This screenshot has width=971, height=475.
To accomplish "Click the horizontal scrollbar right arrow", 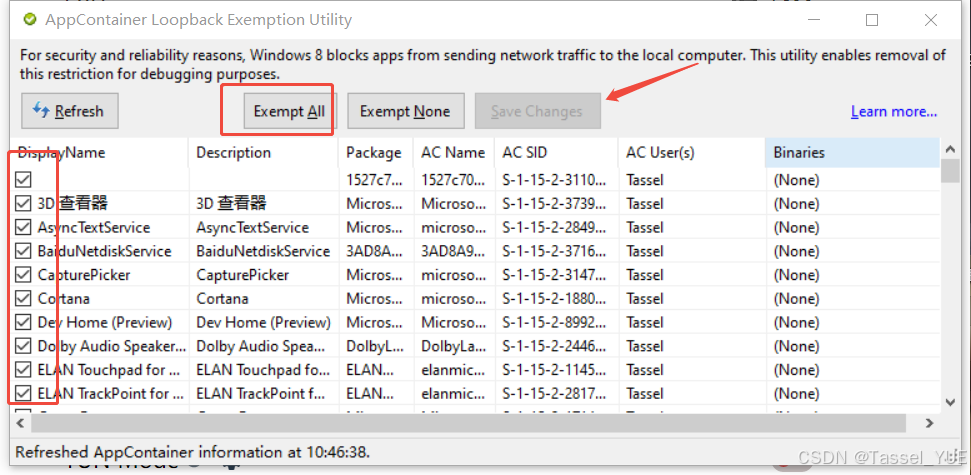I will point(929,424).
